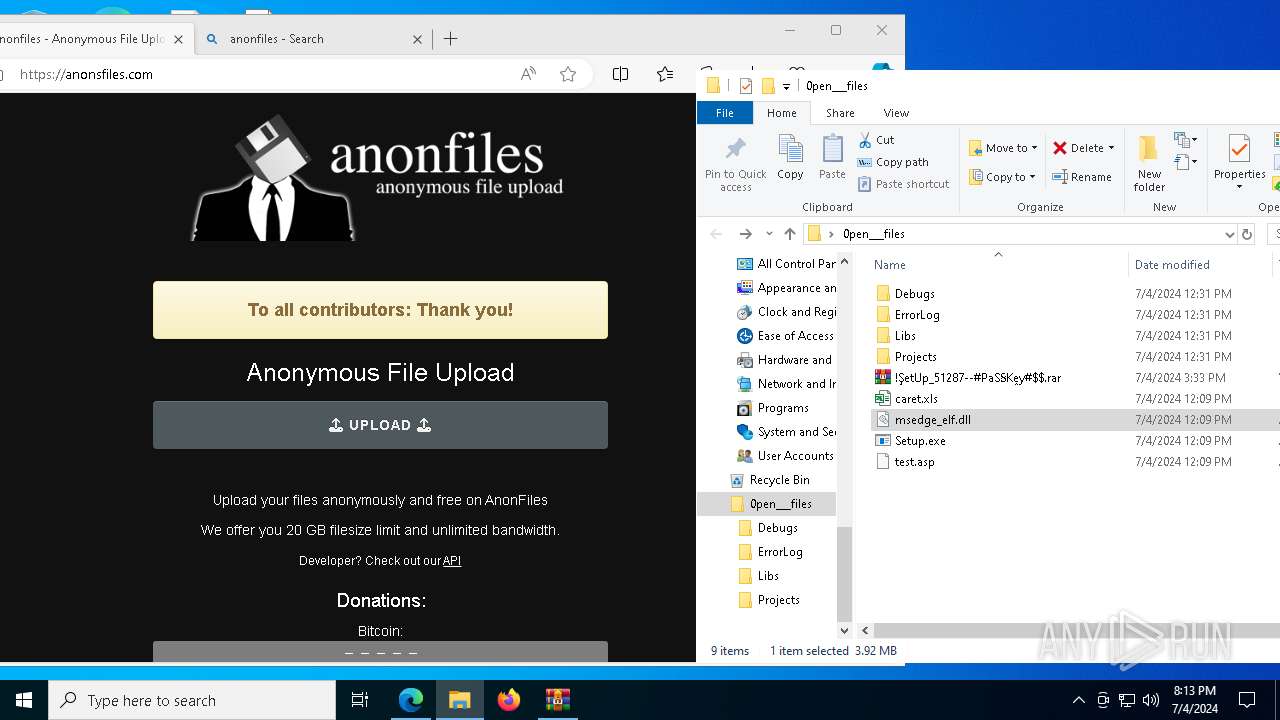Screen dimensions: 1280x720
Task: Select the Projects folder in file list
Action: click(915, 357)
